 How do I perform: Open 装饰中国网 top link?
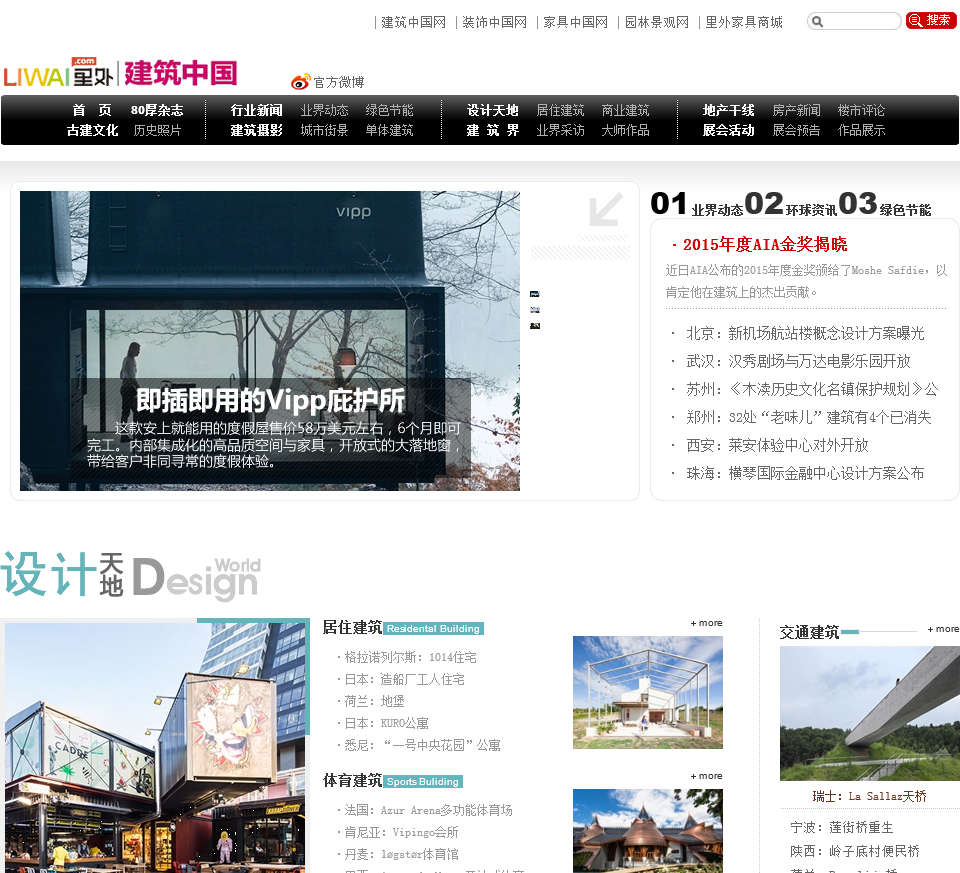[494, 23]
